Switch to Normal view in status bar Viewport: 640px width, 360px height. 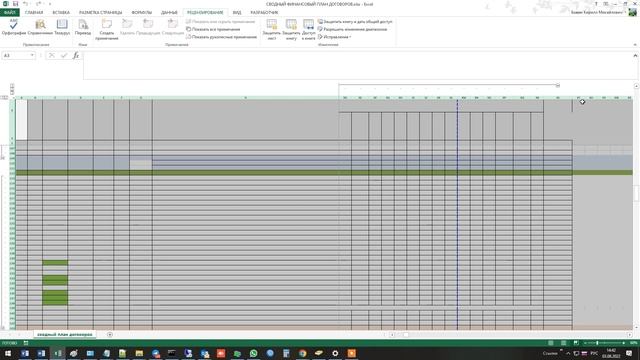pyautogui.click(x=551, y=343)
